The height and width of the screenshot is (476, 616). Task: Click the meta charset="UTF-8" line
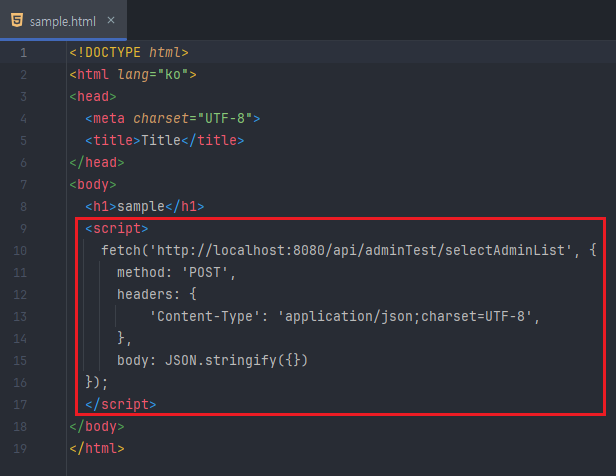pos(173,118)
